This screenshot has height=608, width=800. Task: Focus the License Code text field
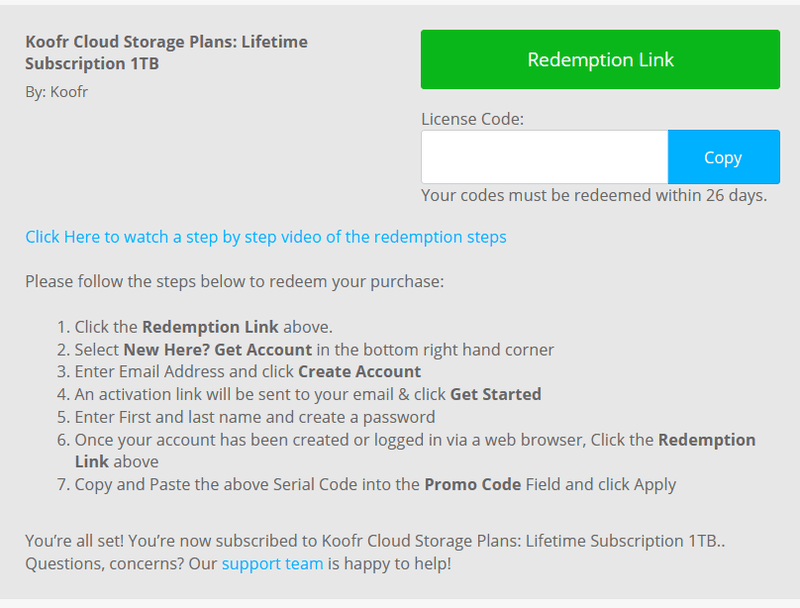click(544, 157)
